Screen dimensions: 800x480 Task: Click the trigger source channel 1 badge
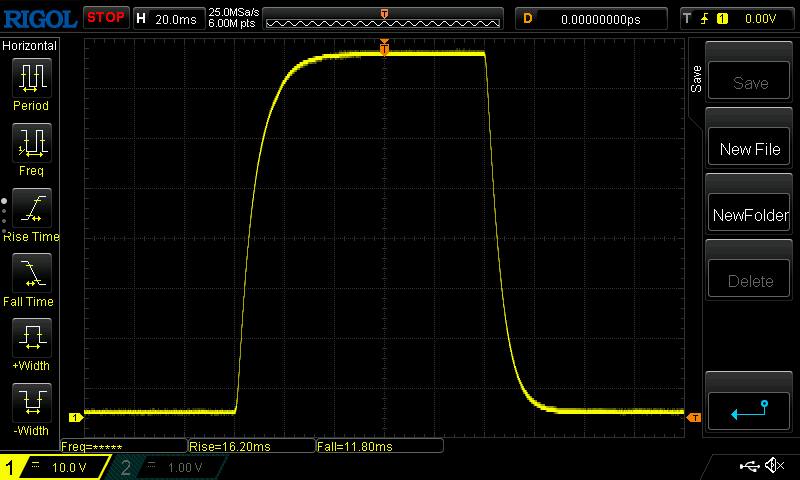coord(722,19)
